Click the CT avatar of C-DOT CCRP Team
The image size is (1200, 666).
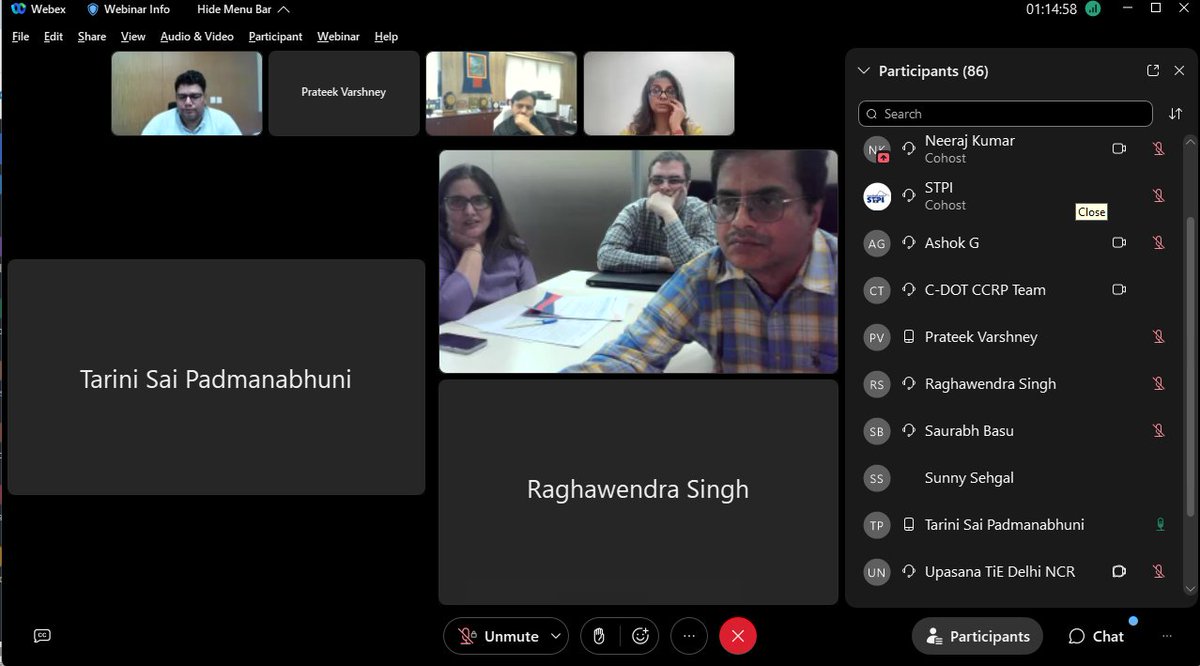pyautogui.click(x=877, y=290)
